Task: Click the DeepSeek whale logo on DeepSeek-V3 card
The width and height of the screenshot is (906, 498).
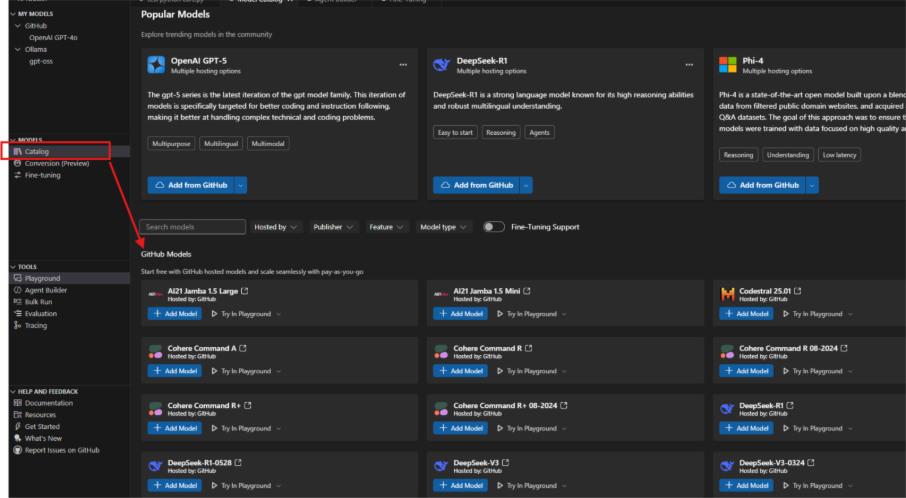Action: (441, 466)
